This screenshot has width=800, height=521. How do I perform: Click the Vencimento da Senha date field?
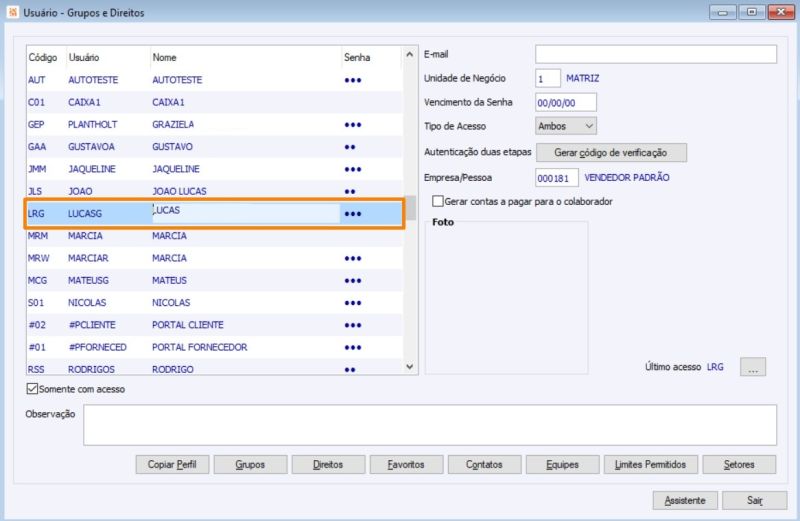(566, 103)
